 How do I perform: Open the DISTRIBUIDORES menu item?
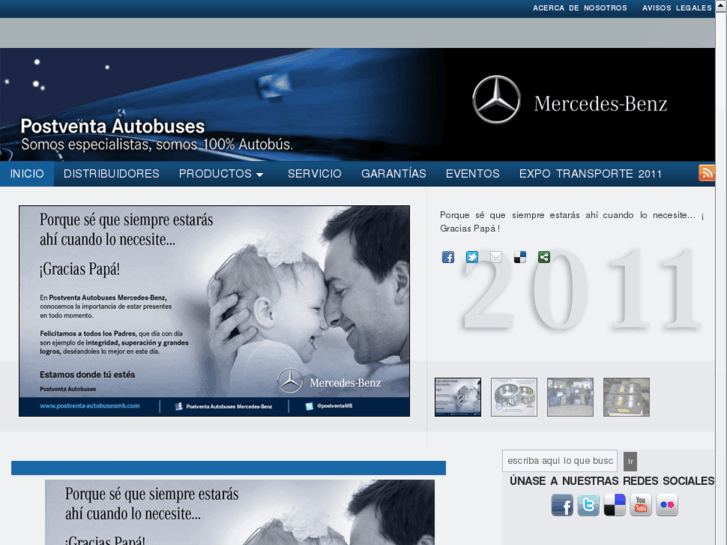click(111, 174)
